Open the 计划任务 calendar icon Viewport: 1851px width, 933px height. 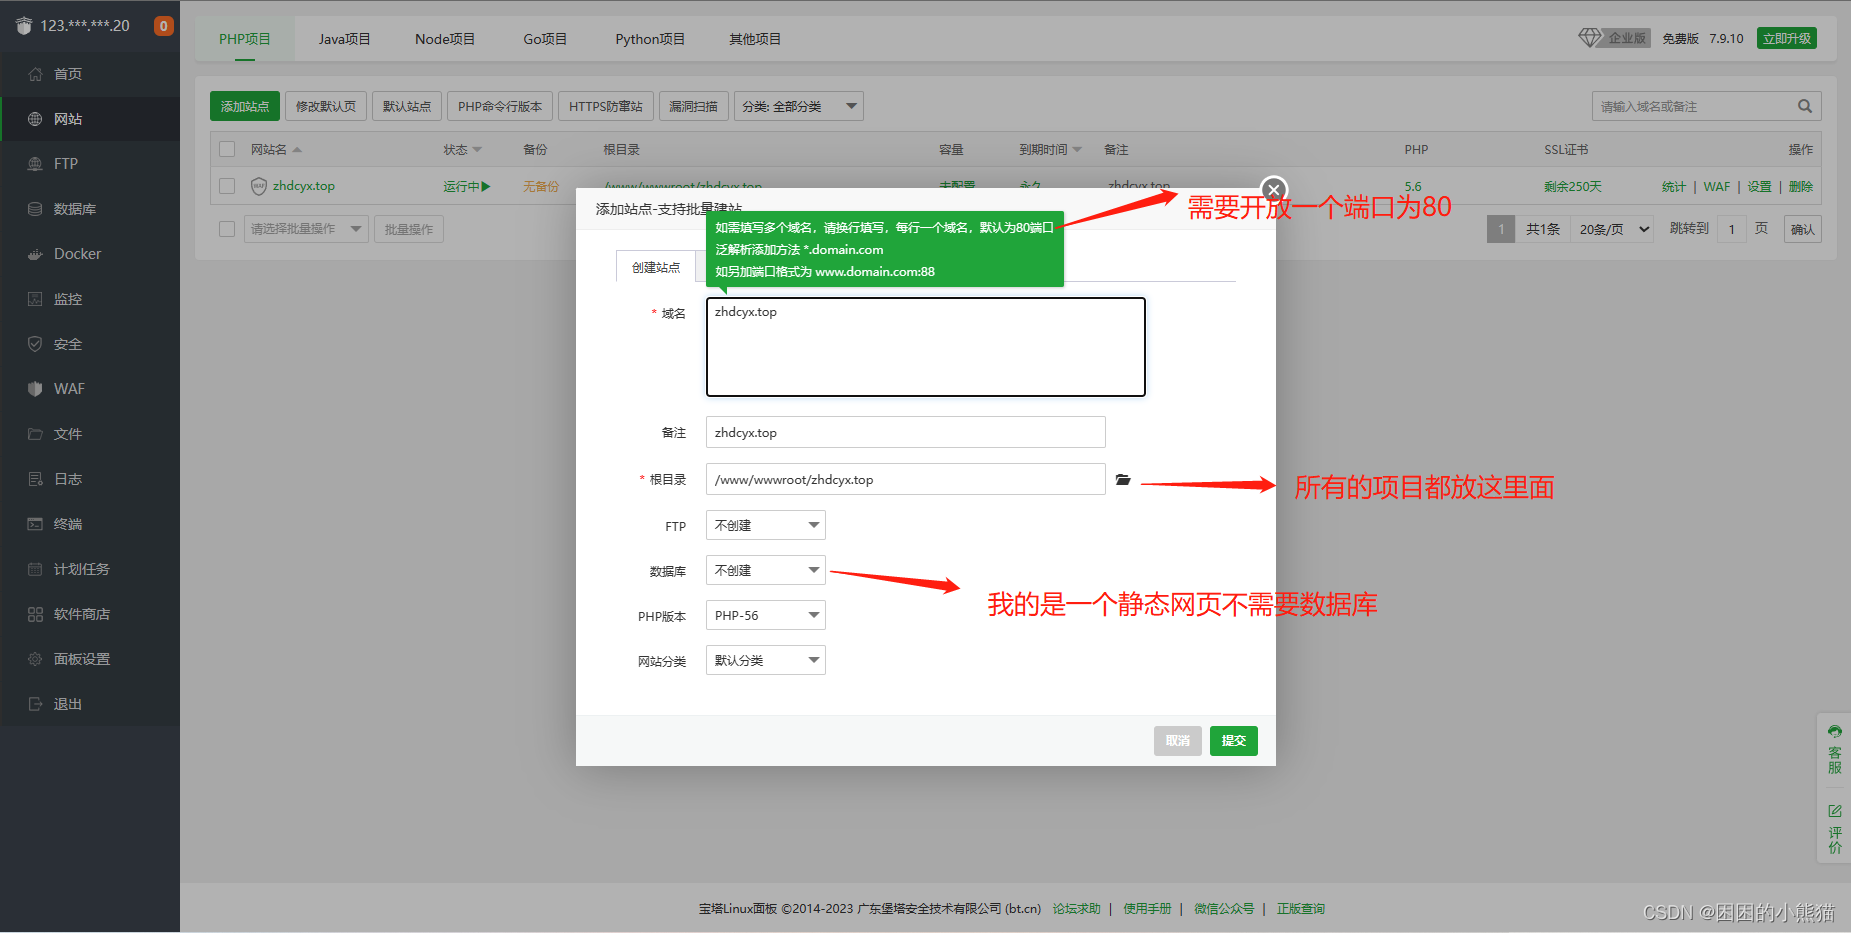pos(35,569)
